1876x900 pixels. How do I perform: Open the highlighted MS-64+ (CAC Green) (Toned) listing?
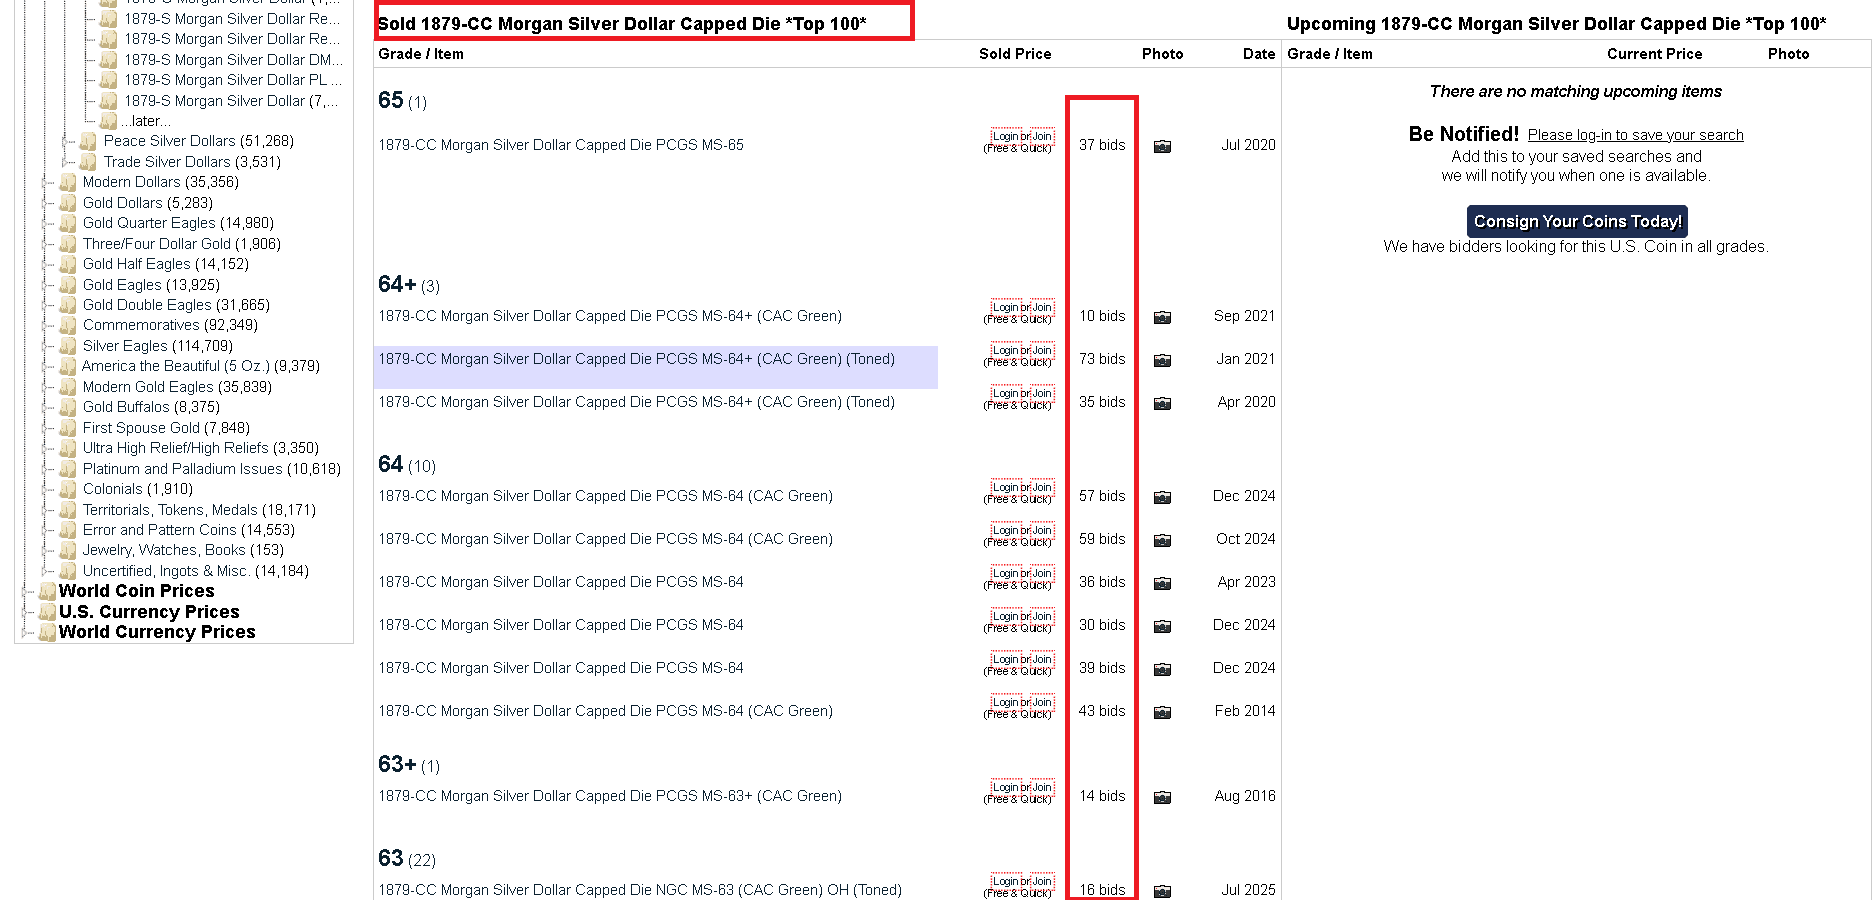636,359
